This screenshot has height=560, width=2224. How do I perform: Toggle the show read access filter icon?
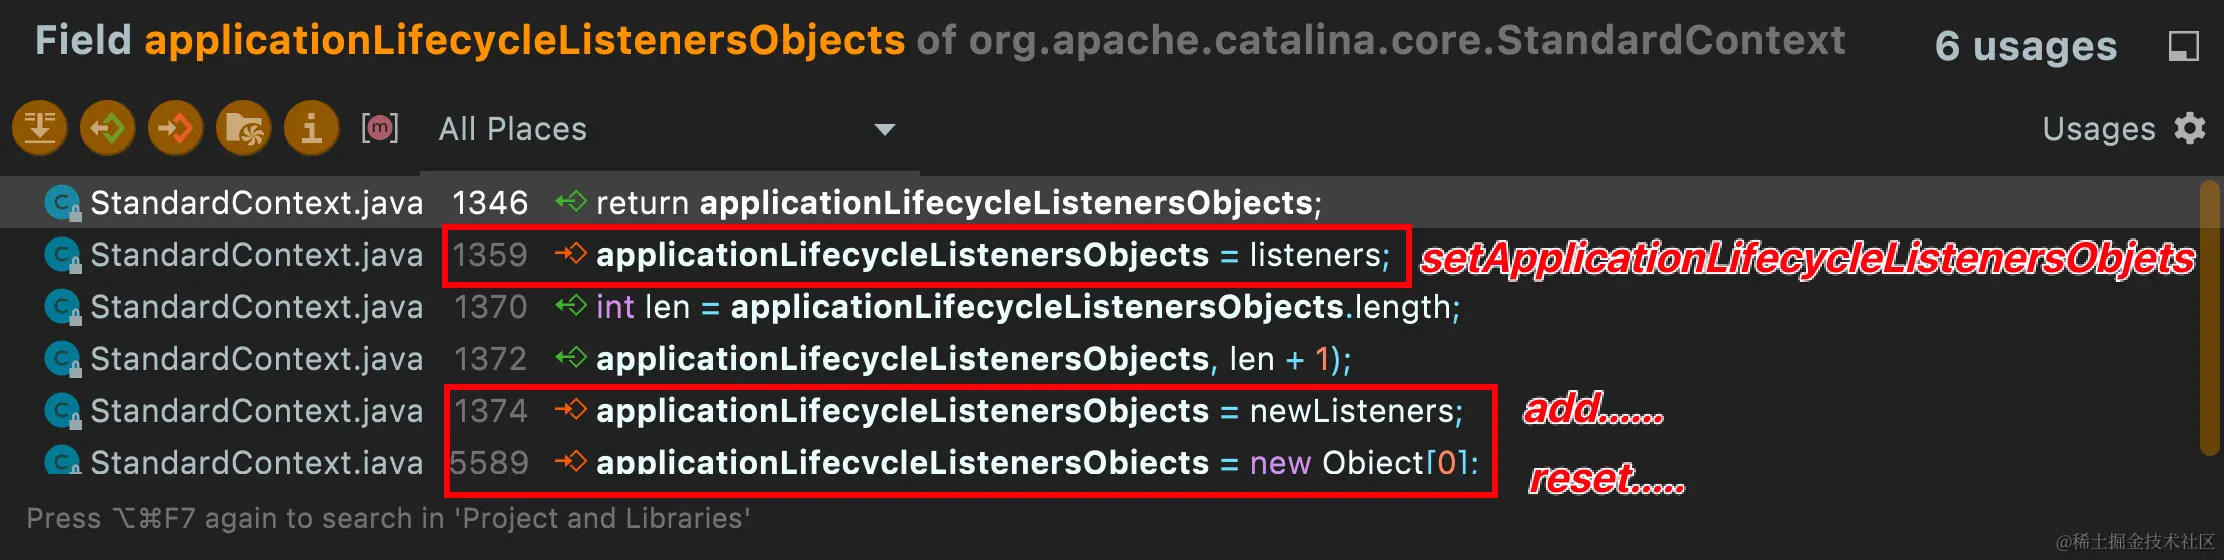click(108, 128)
